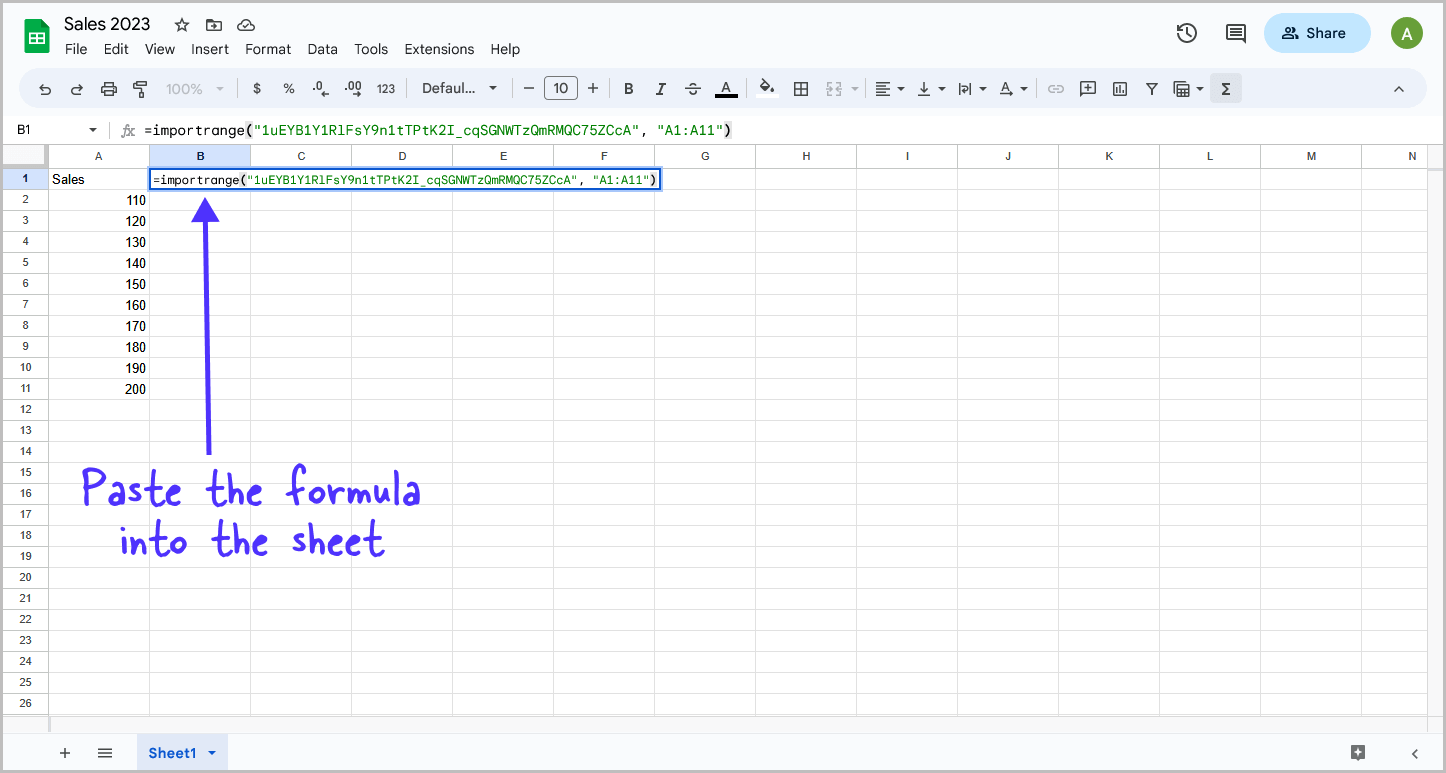Select the Paint format tool

coord(140,89)
